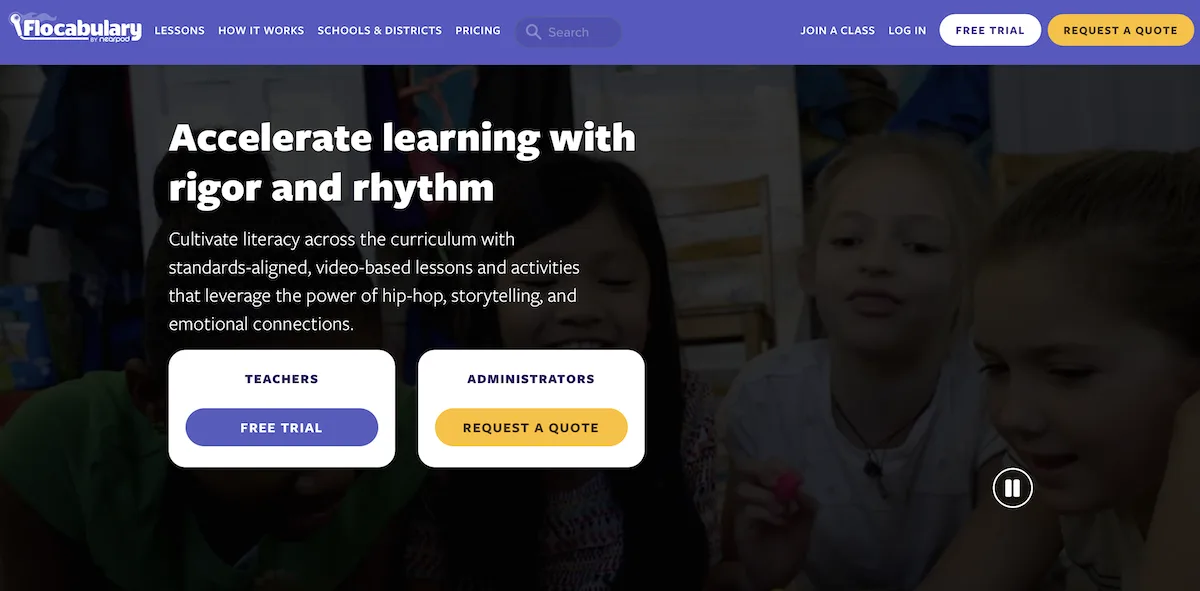Click the white Free Trial header button
The height and width of the screenshot is (591, 1200).
tap(990, 30)
